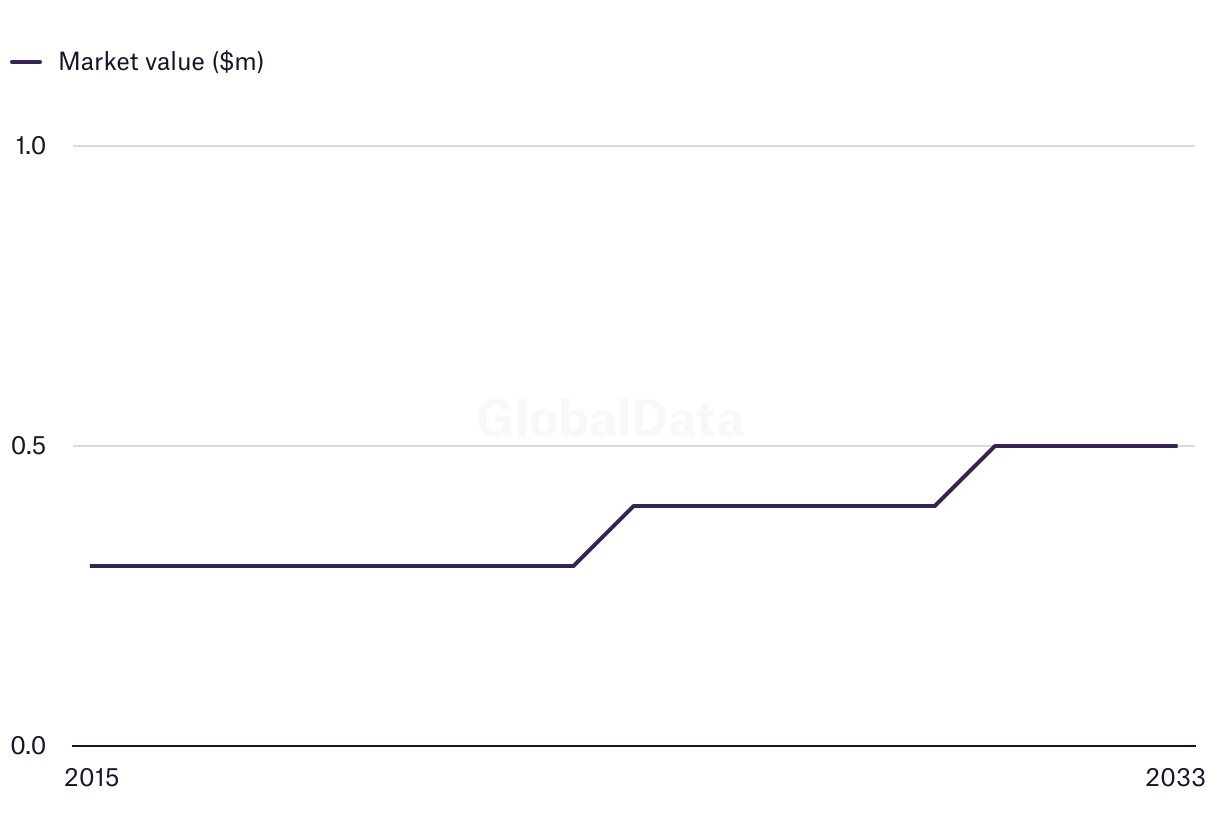Select the point where the line leaves 0.3
Image resolution: width=1220 pixels, height=836 pixels.
(573, 566)
